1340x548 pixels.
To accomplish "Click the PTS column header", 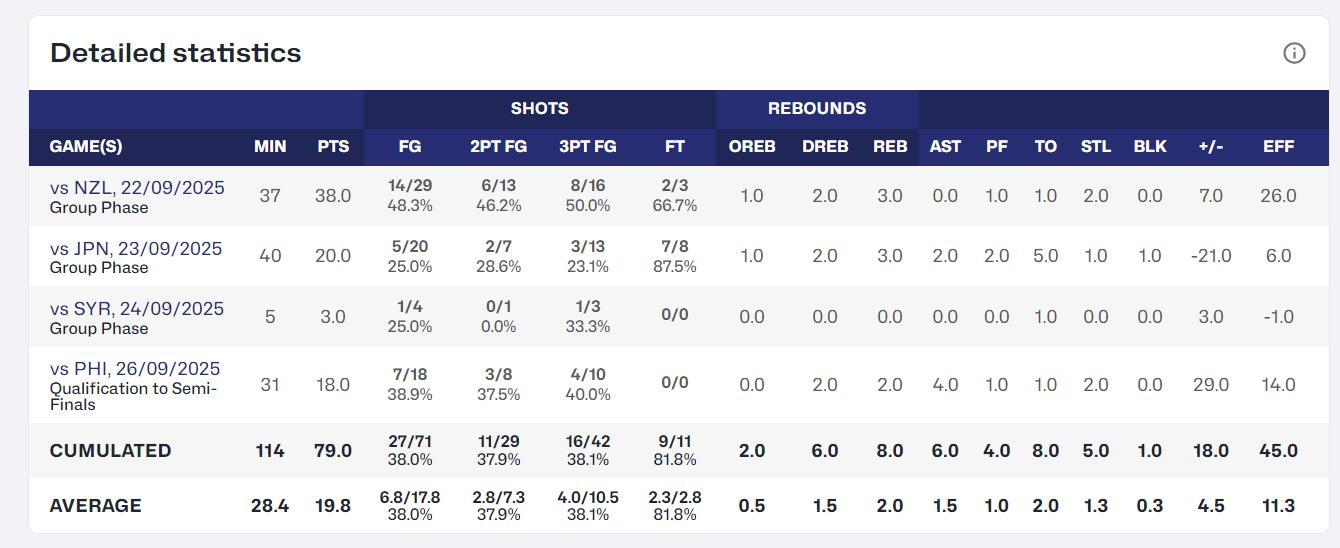I will [x=333, y=146].
